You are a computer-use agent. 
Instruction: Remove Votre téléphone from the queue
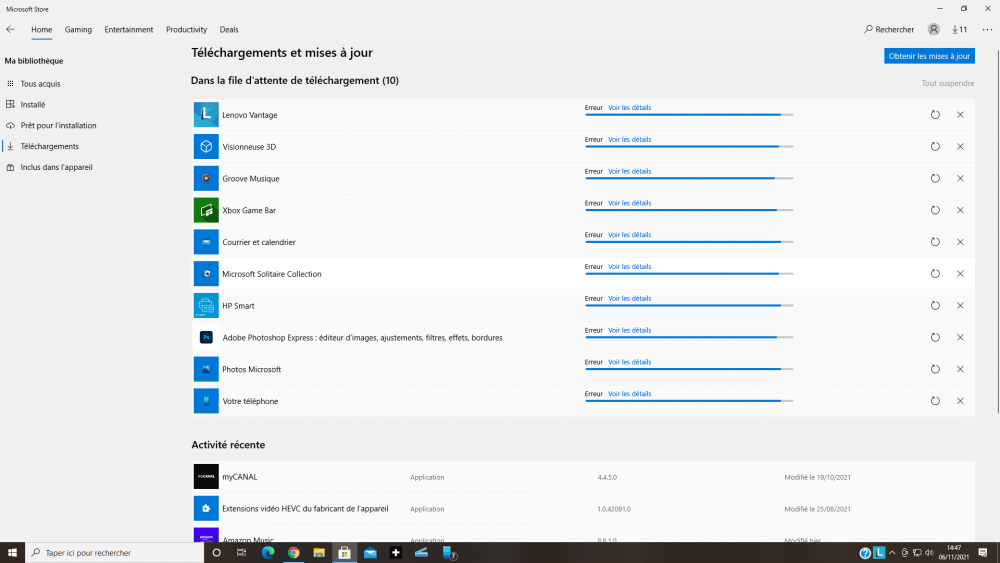[x=960, y=401]
